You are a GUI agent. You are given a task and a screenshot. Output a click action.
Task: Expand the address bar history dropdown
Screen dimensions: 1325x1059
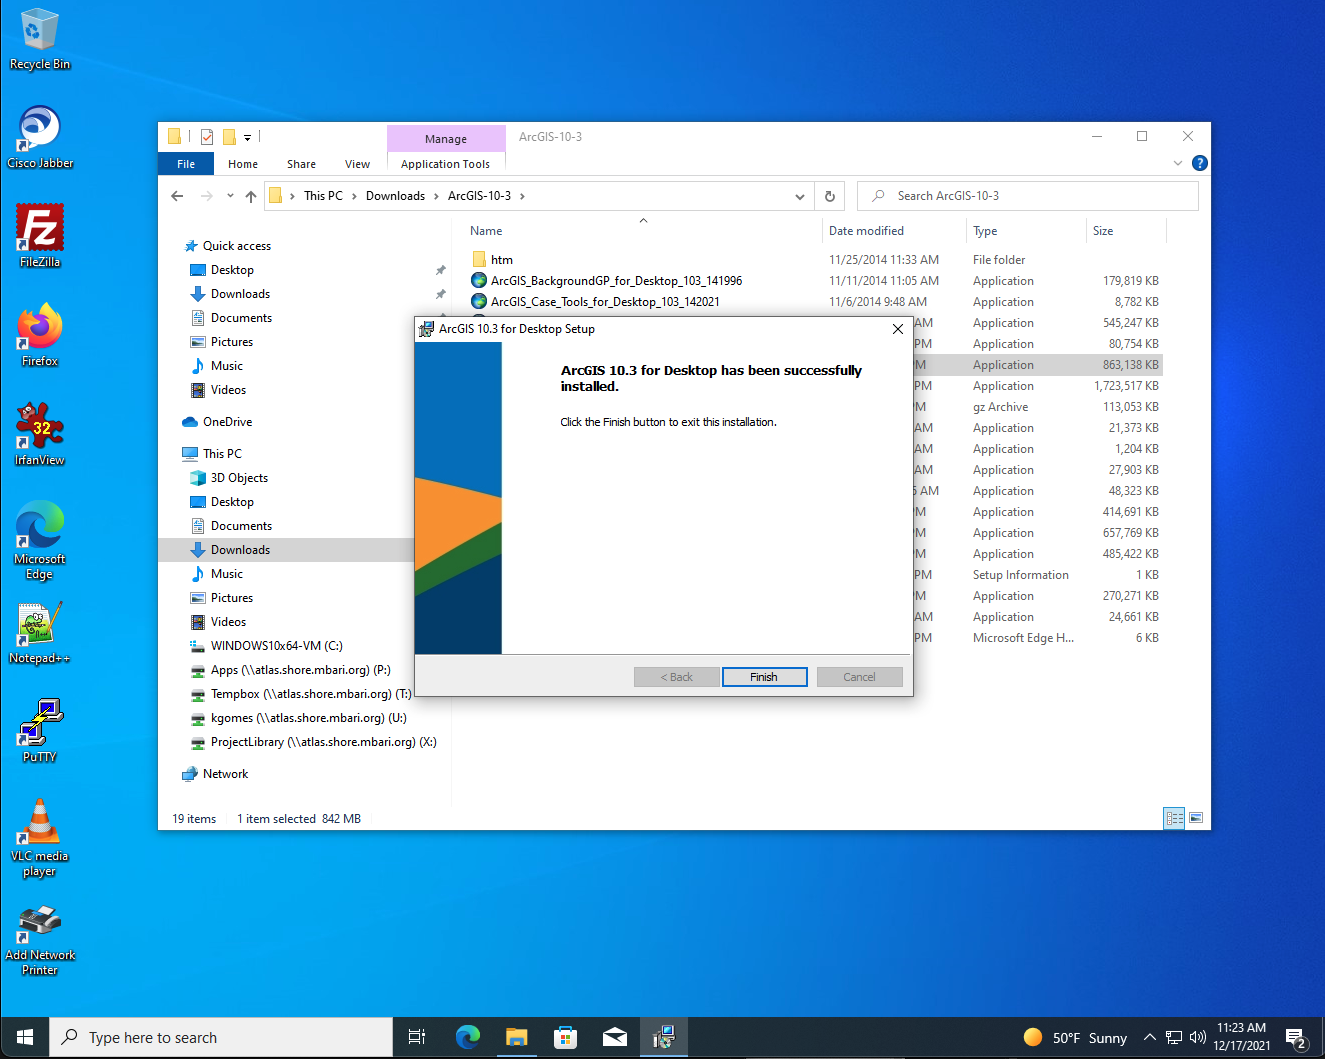click(x=799, y=196)
